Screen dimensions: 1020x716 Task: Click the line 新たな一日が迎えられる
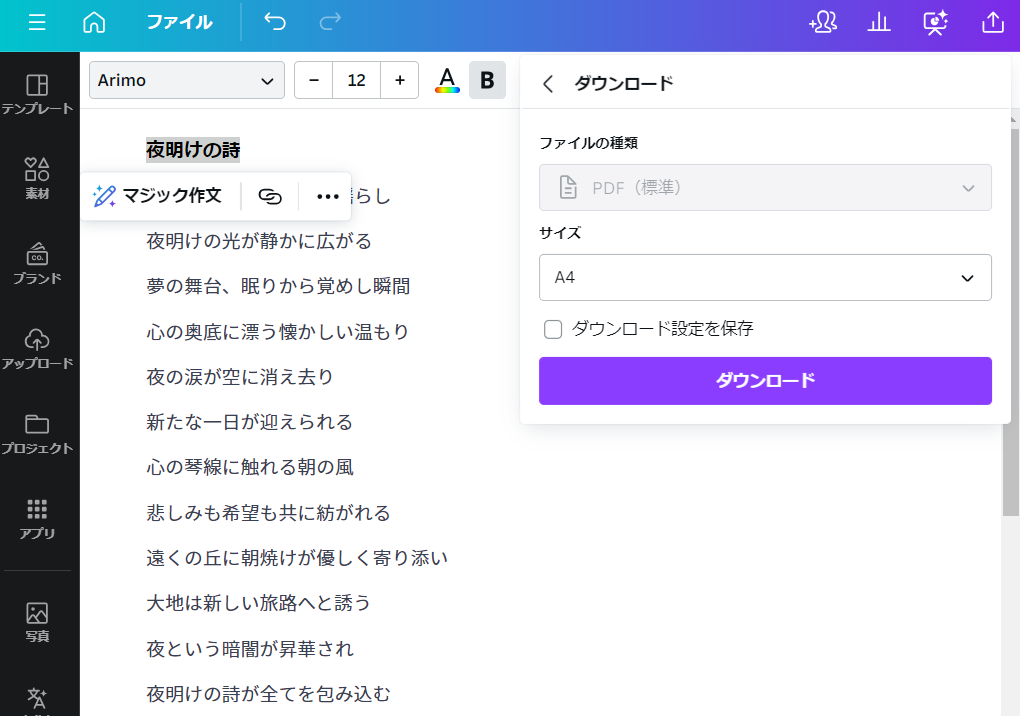tap(249, 422)
